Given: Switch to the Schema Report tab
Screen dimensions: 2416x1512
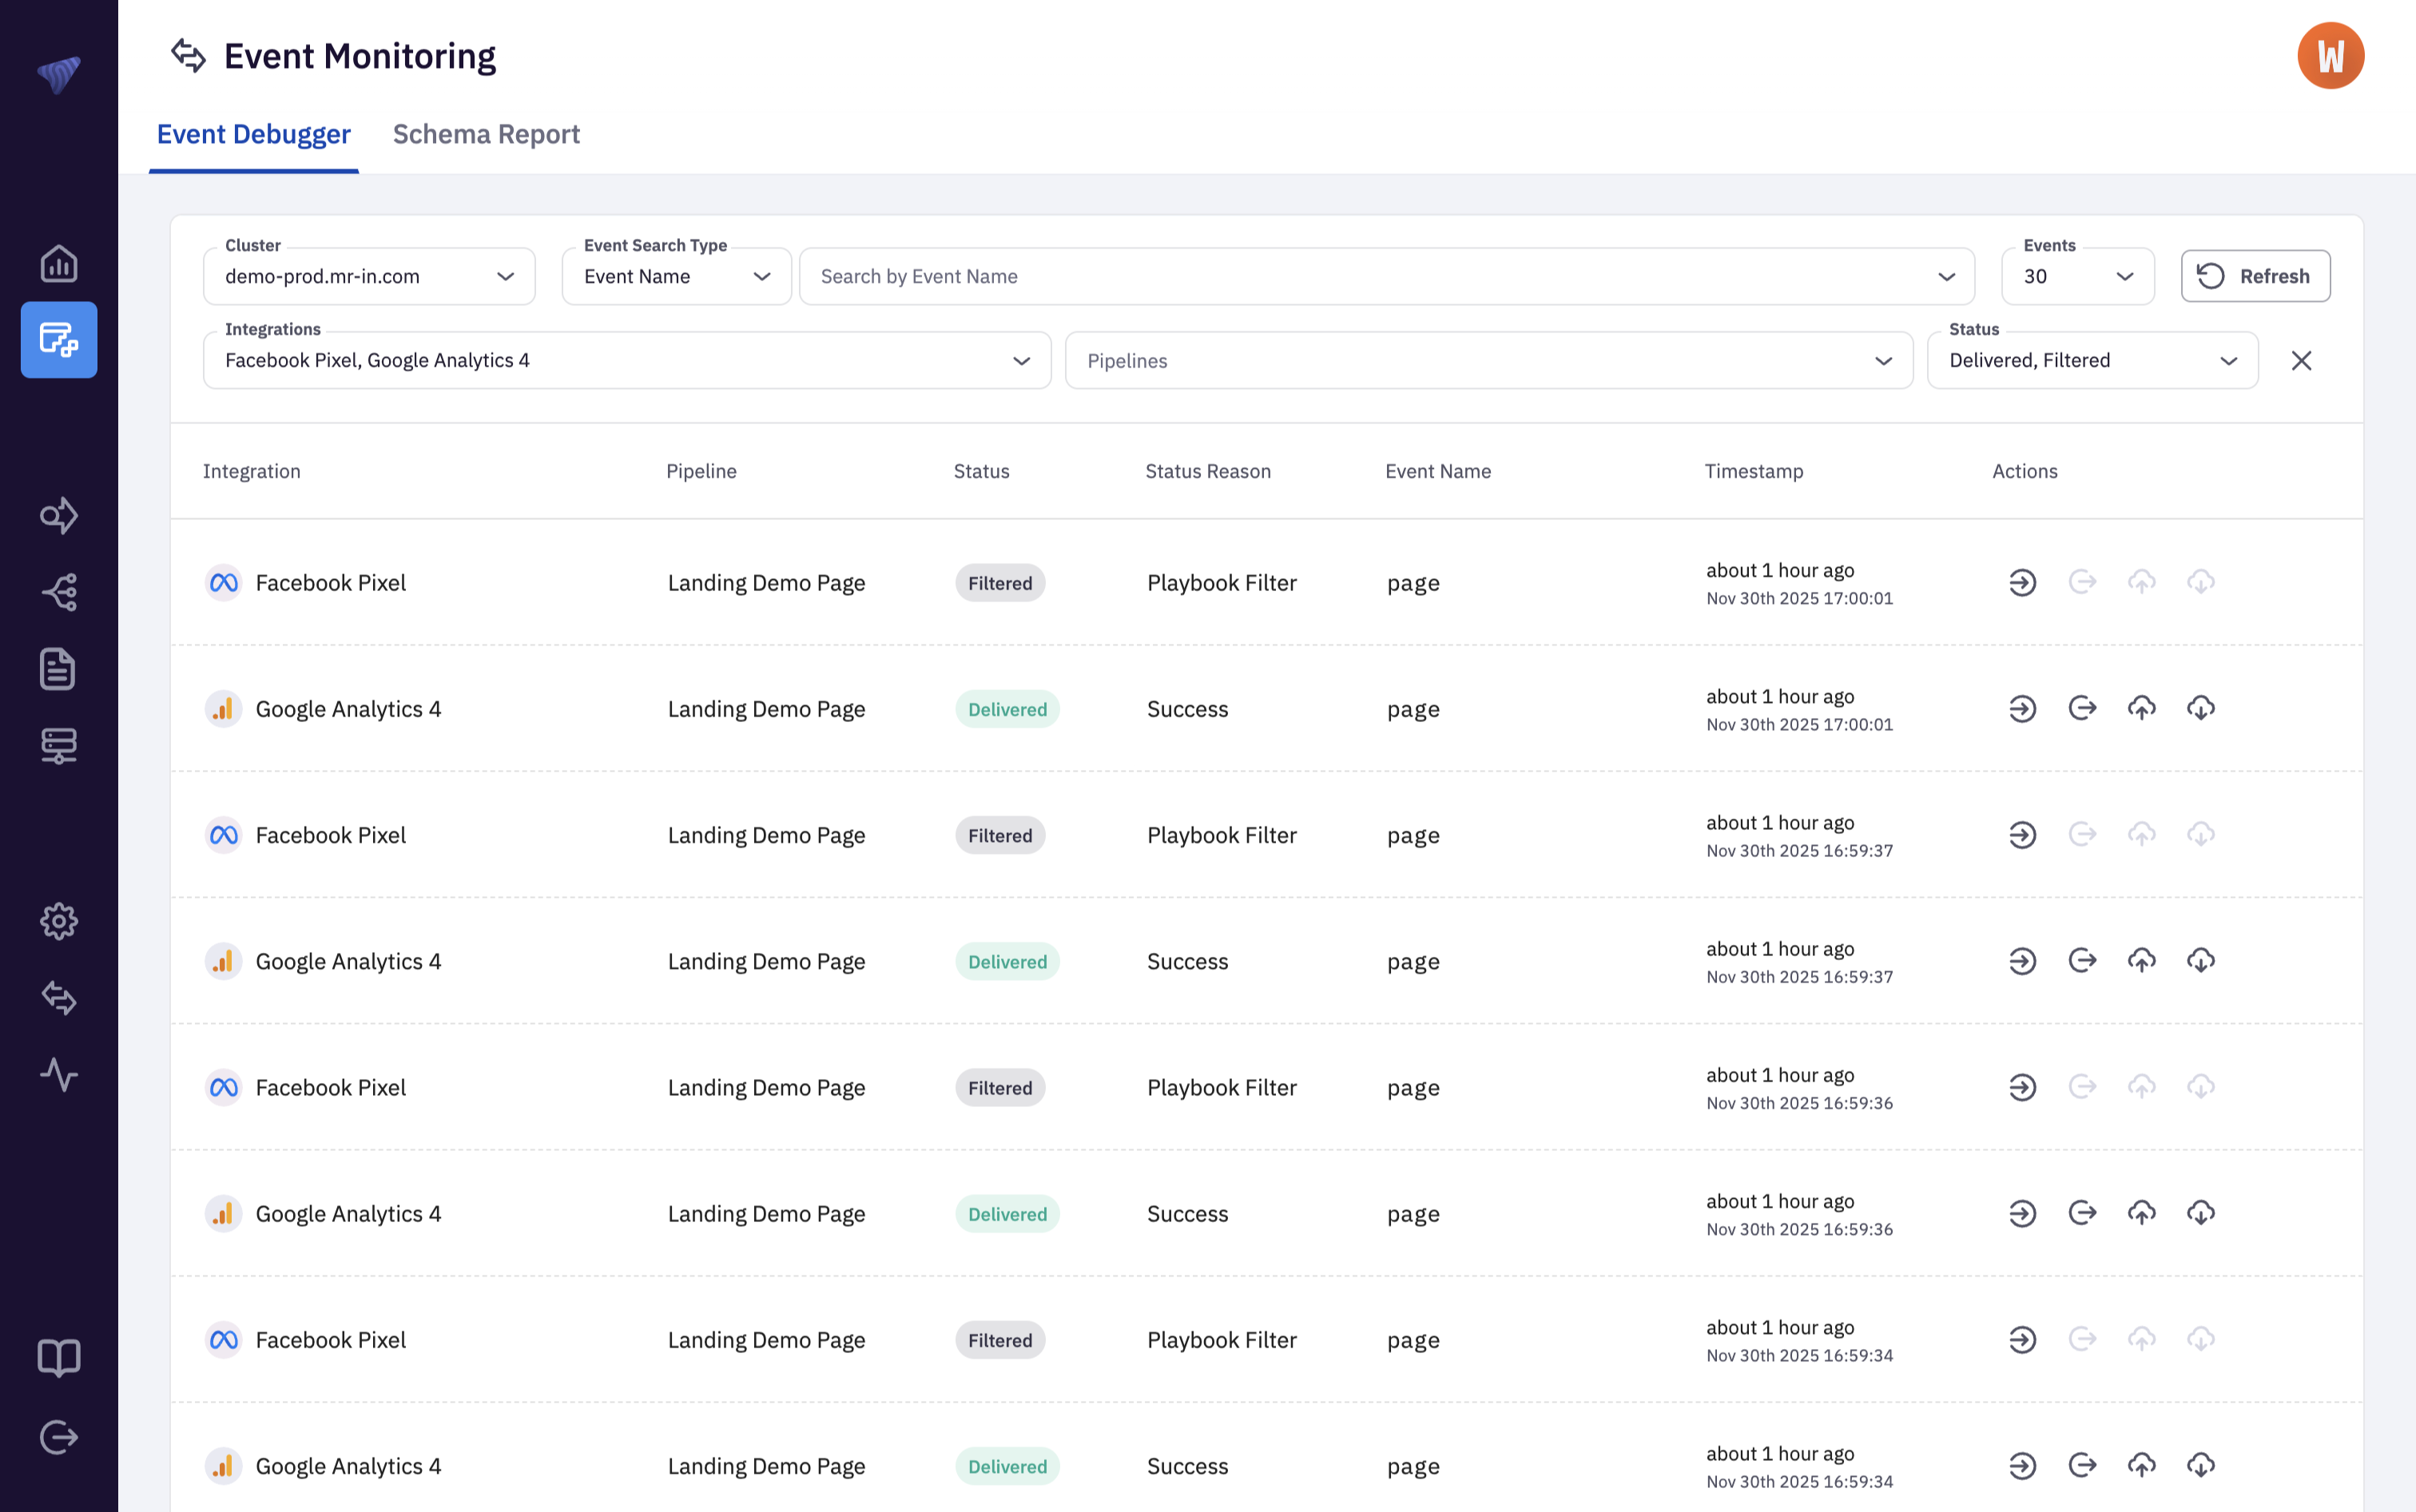Looking at the screenshot, I should pyautogui.click(x=486, y=134).
